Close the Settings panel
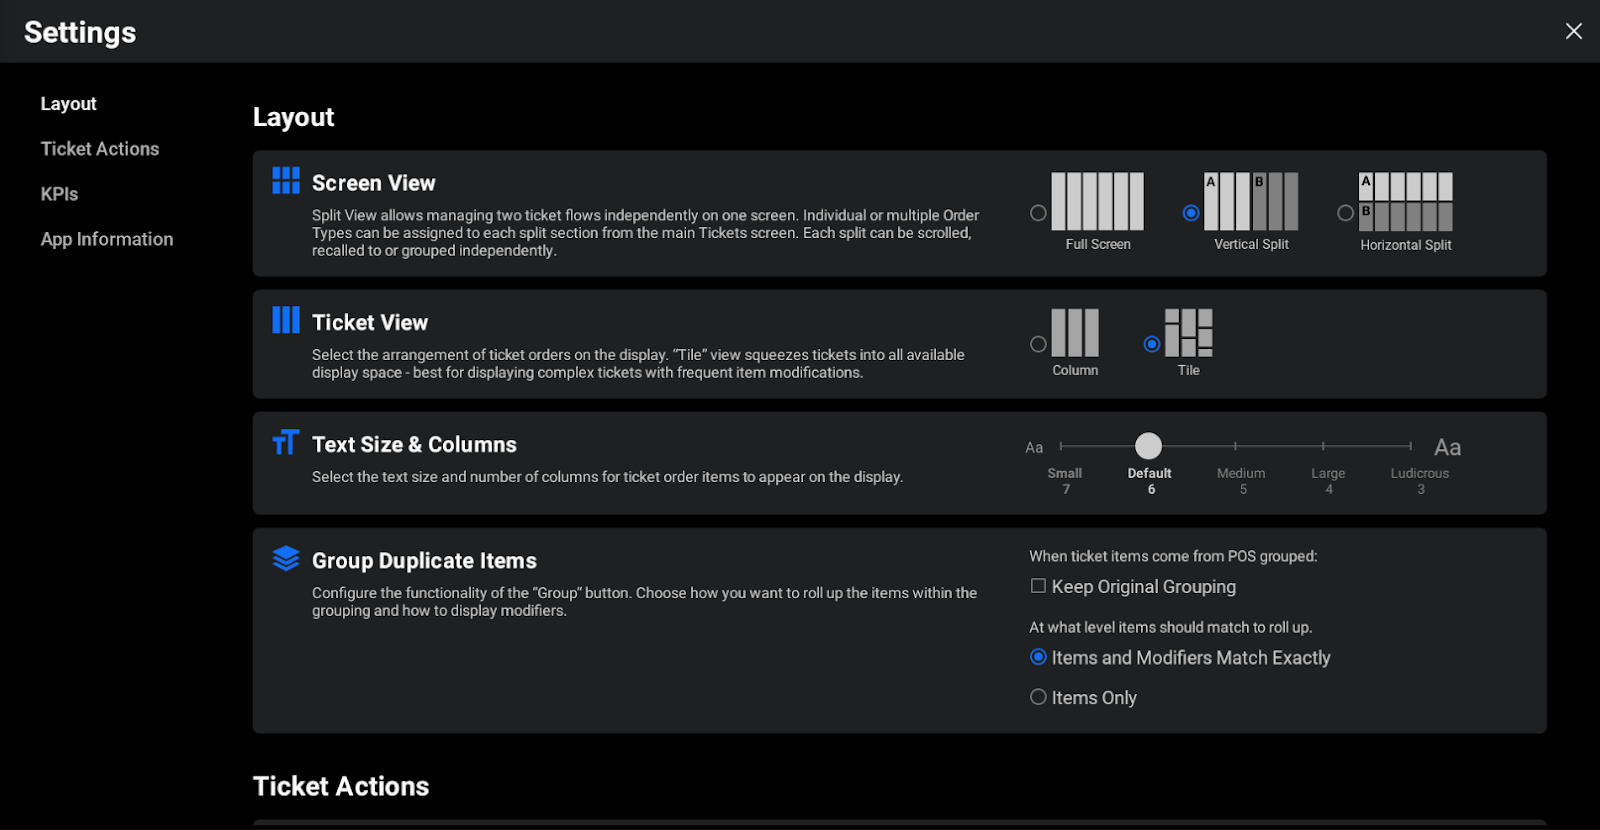This screenshot has width=1600, height=830. pos(1573,31)
